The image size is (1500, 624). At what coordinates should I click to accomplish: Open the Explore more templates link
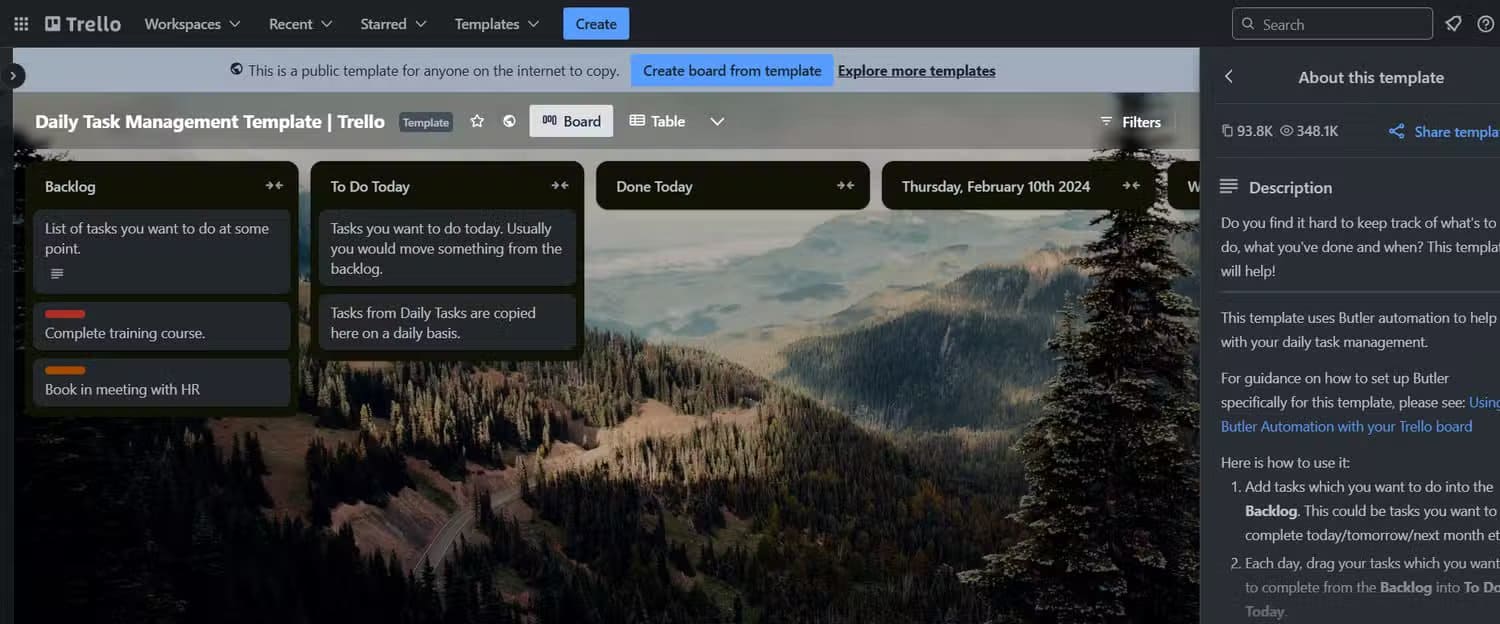(916, 70)
